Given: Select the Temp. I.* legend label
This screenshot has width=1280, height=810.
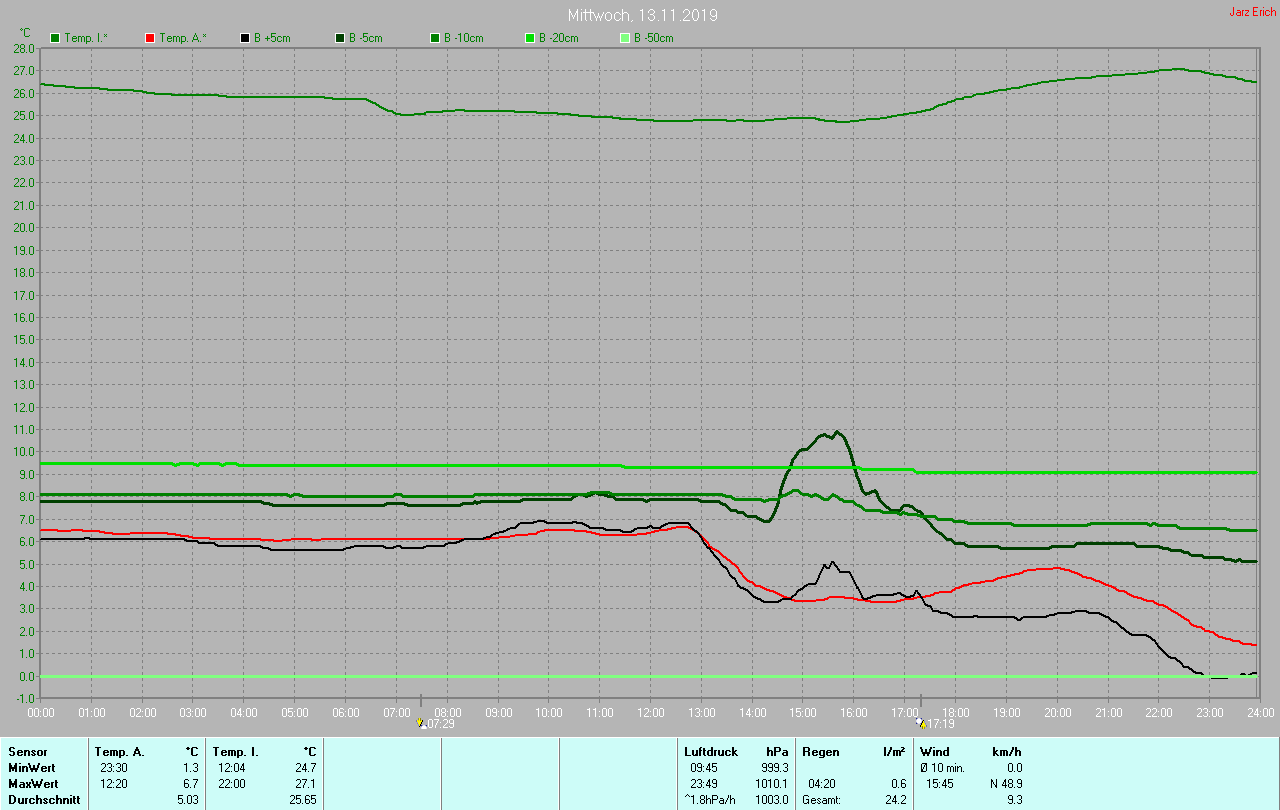Looking at the screenshot, I should [x=88, y=38].
